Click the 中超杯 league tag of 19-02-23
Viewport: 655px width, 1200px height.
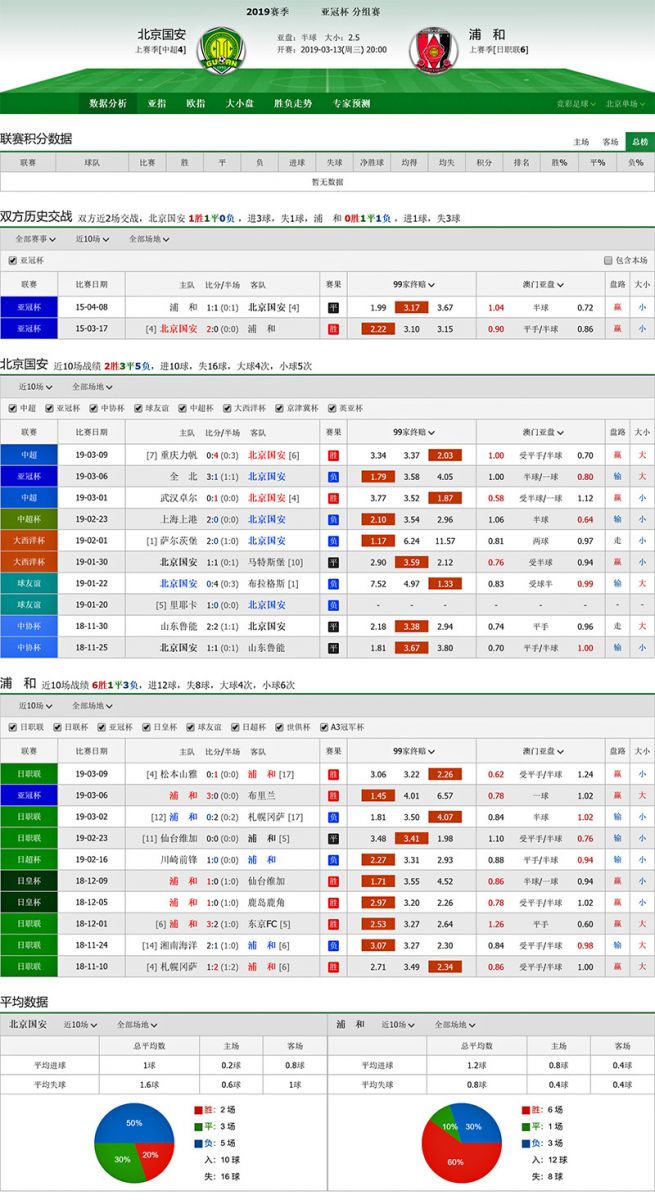[29, 519]
